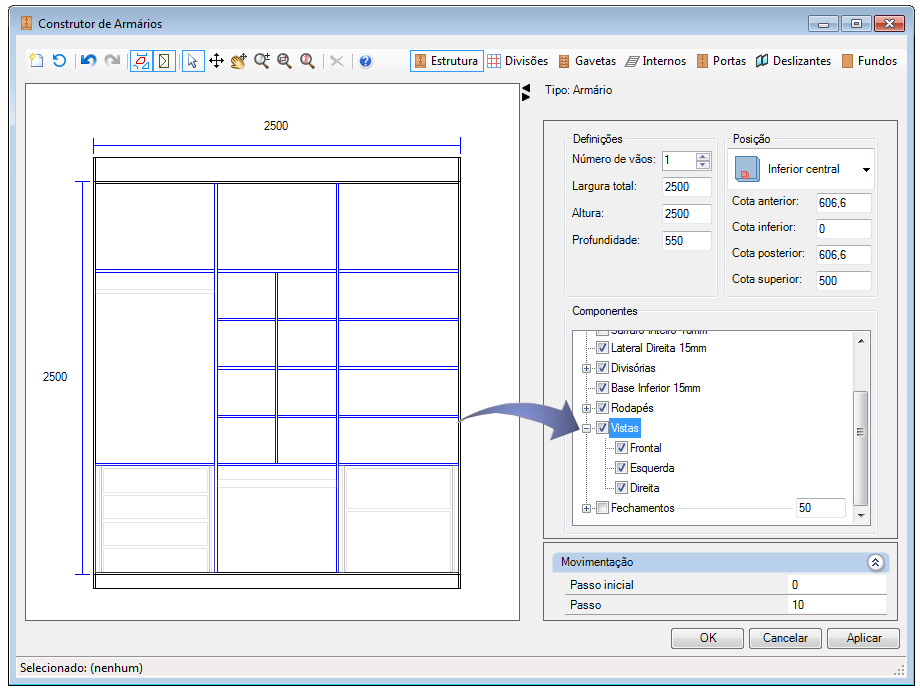Click the panel collapse arrows beside Tipo

[x=526, y=92]
